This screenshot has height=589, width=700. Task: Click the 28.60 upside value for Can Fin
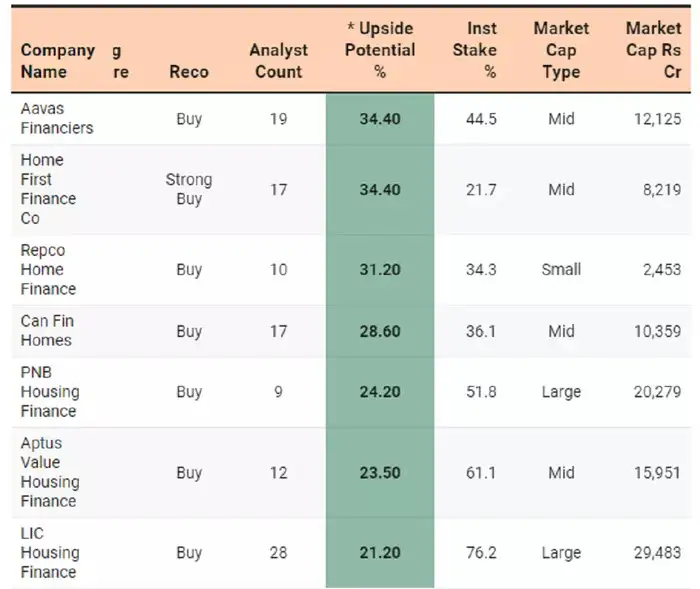click(380, 331)
